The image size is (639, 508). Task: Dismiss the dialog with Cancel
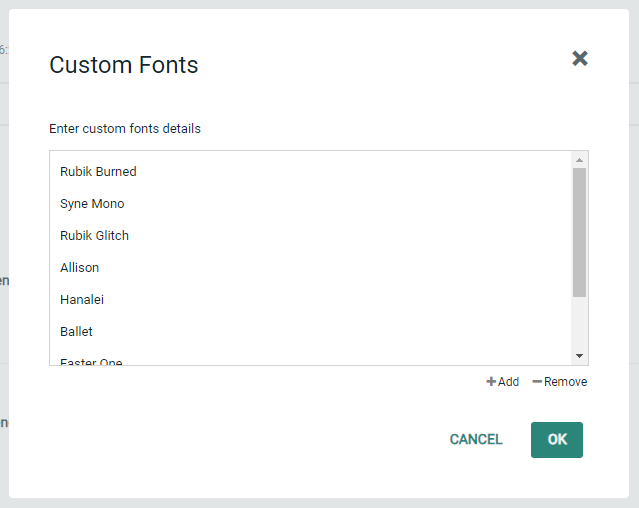pos(476,440)
